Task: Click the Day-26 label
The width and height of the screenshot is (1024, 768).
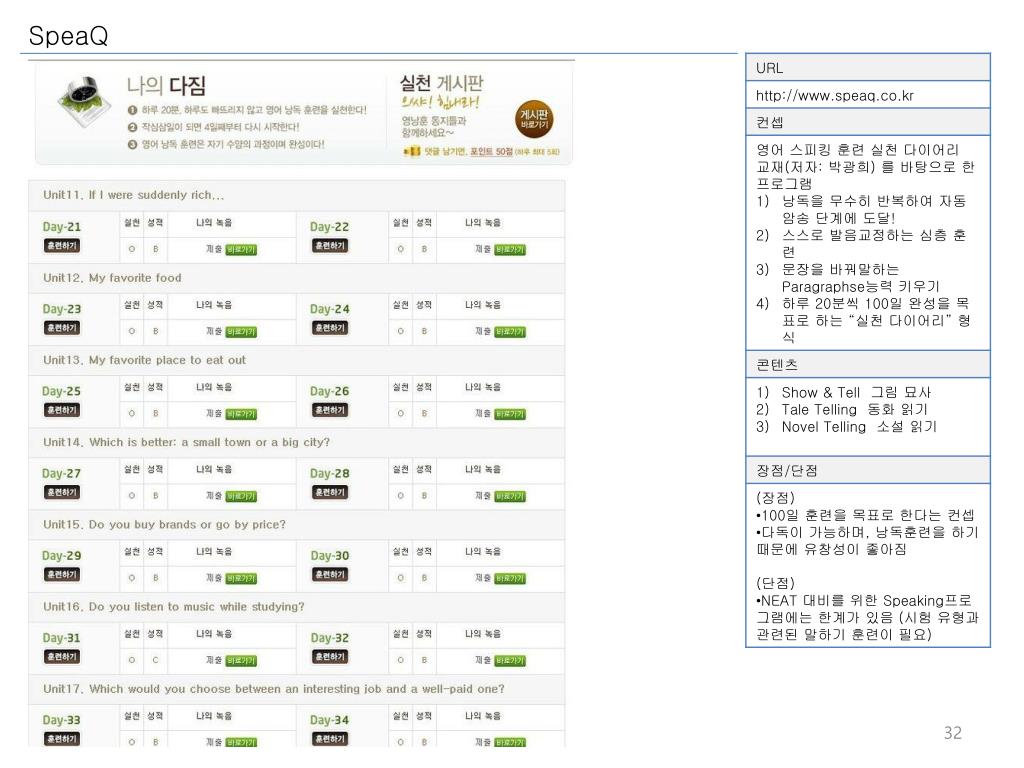Action: coord(330,391)
